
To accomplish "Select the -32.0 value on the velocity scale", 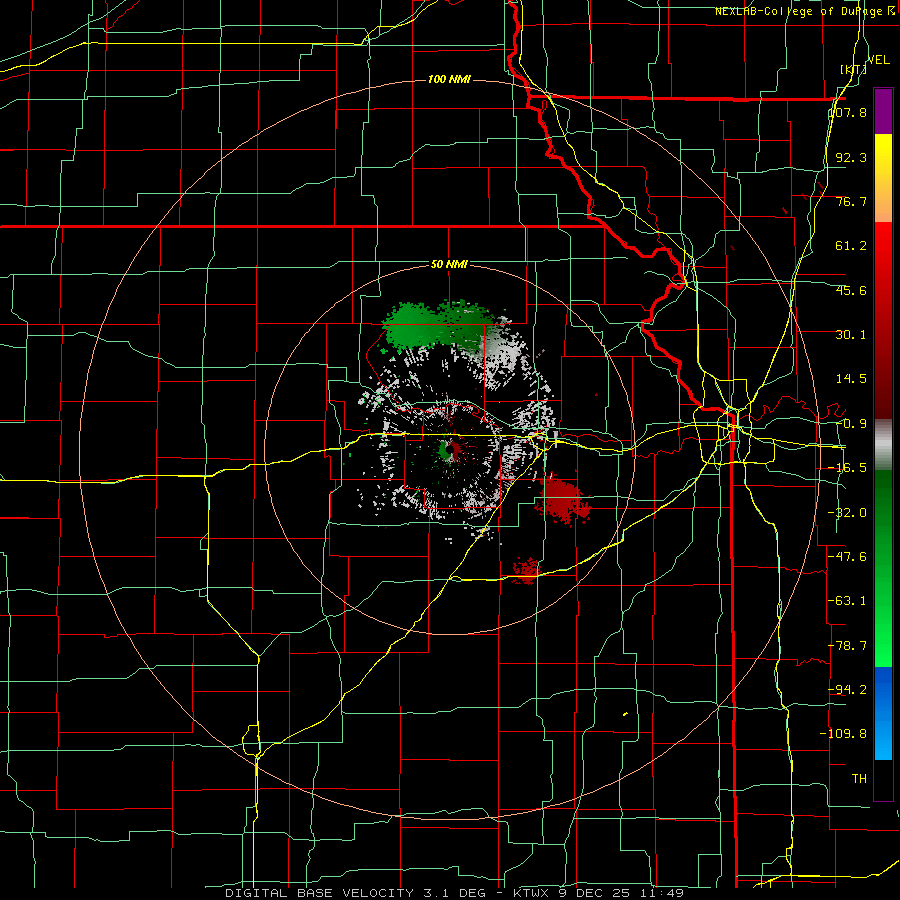I will coord(847,513).
